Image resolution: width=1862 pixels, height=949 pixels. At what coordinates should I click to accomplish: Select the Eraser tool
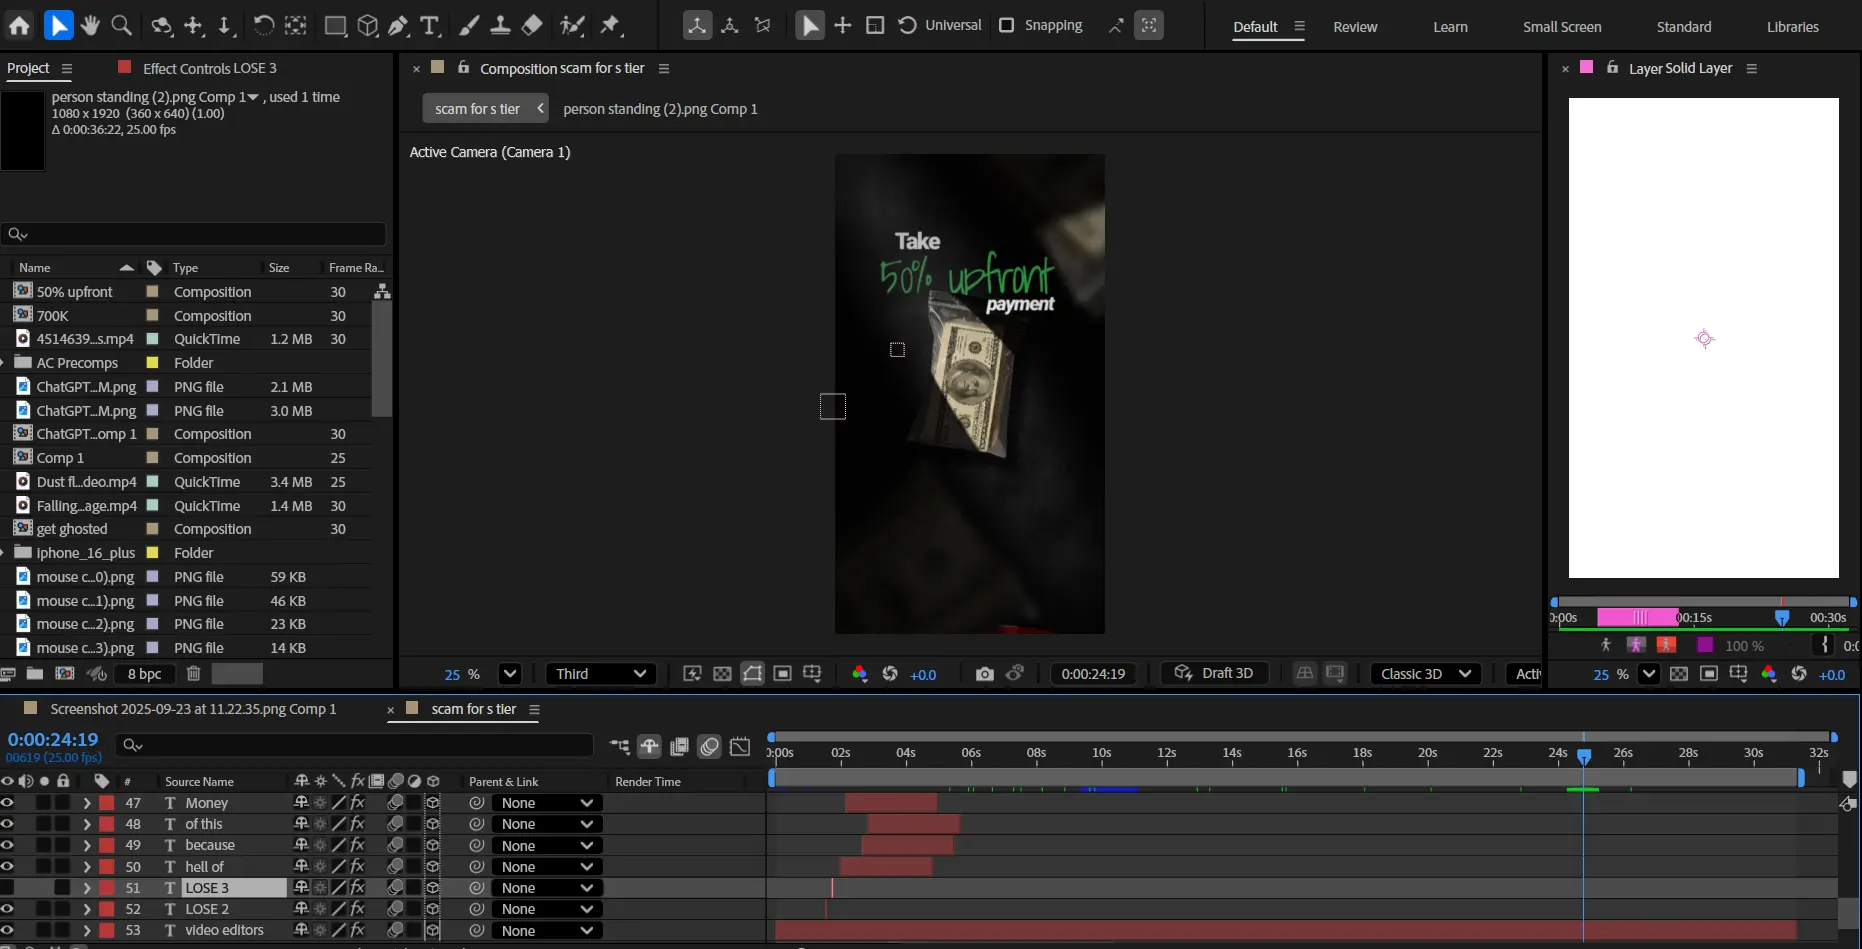(533, 26)
